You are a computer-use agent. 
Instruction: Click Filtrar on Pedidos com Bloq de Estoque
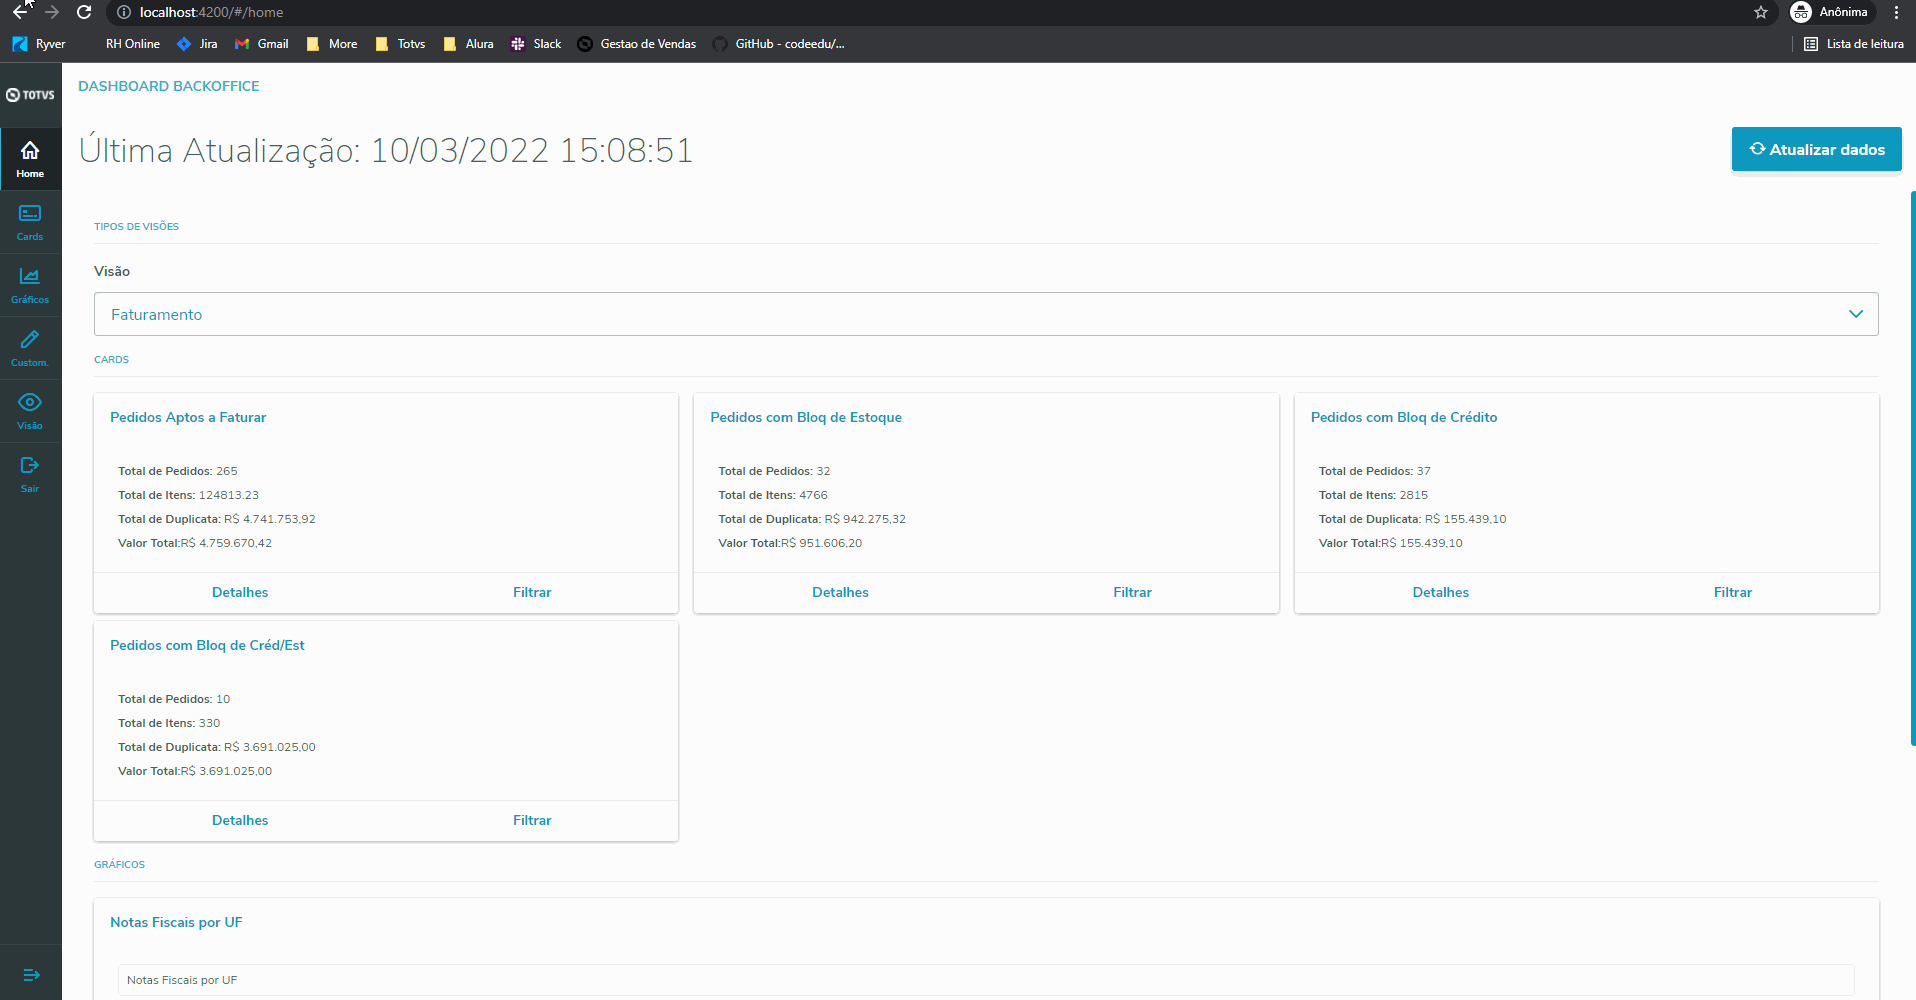click(1132, 592)
